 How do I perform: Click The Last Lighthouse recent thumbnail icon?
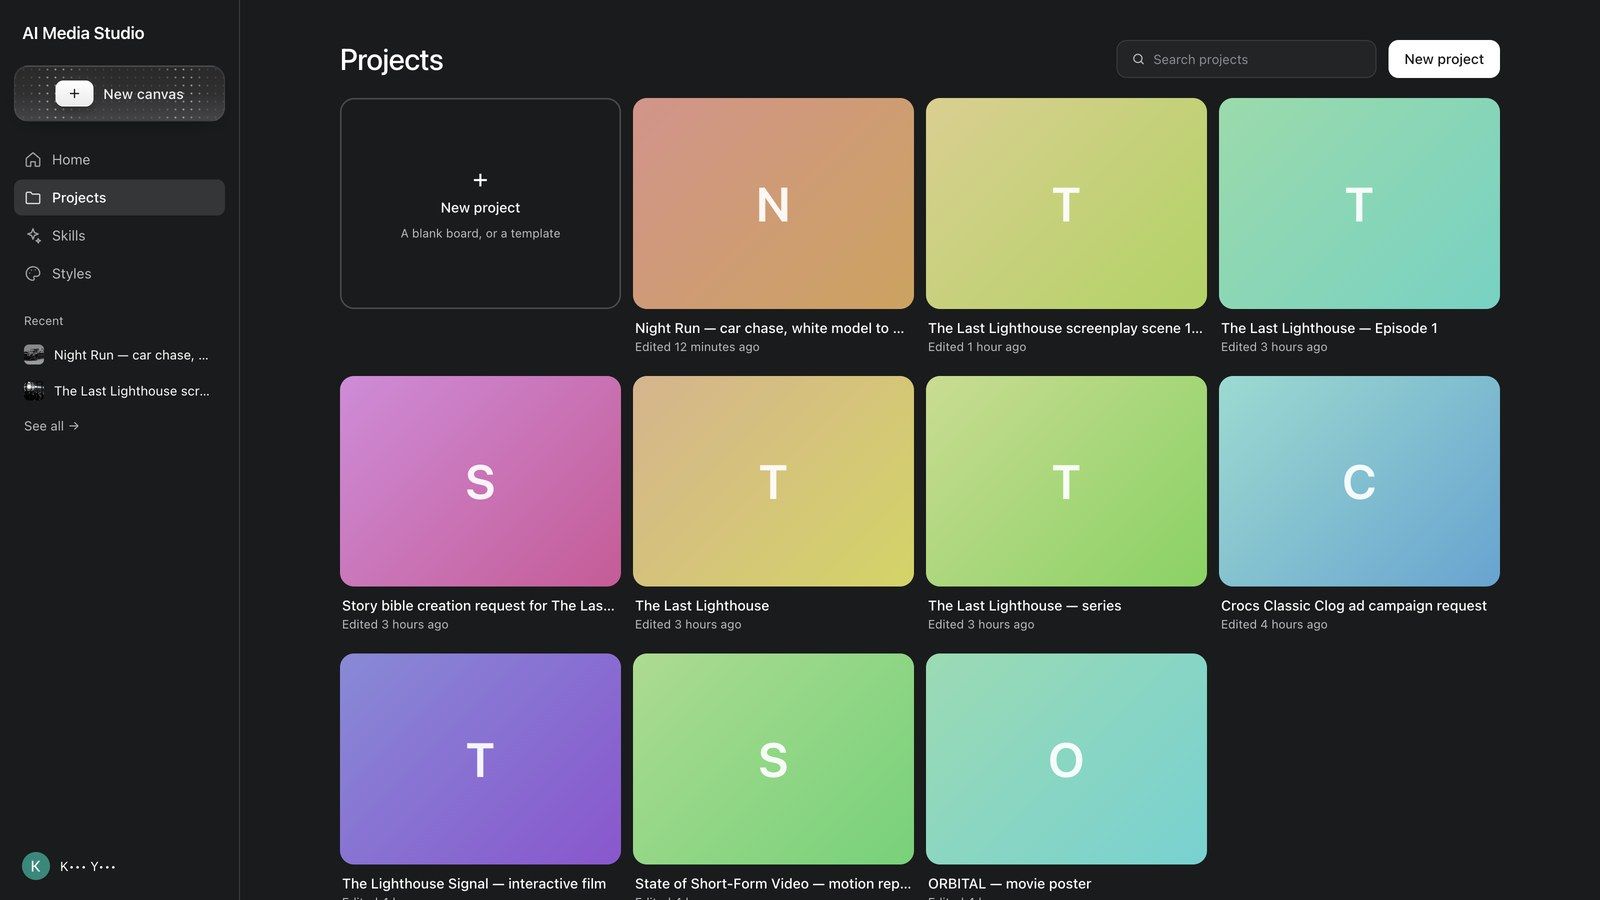tap(34, 391)
